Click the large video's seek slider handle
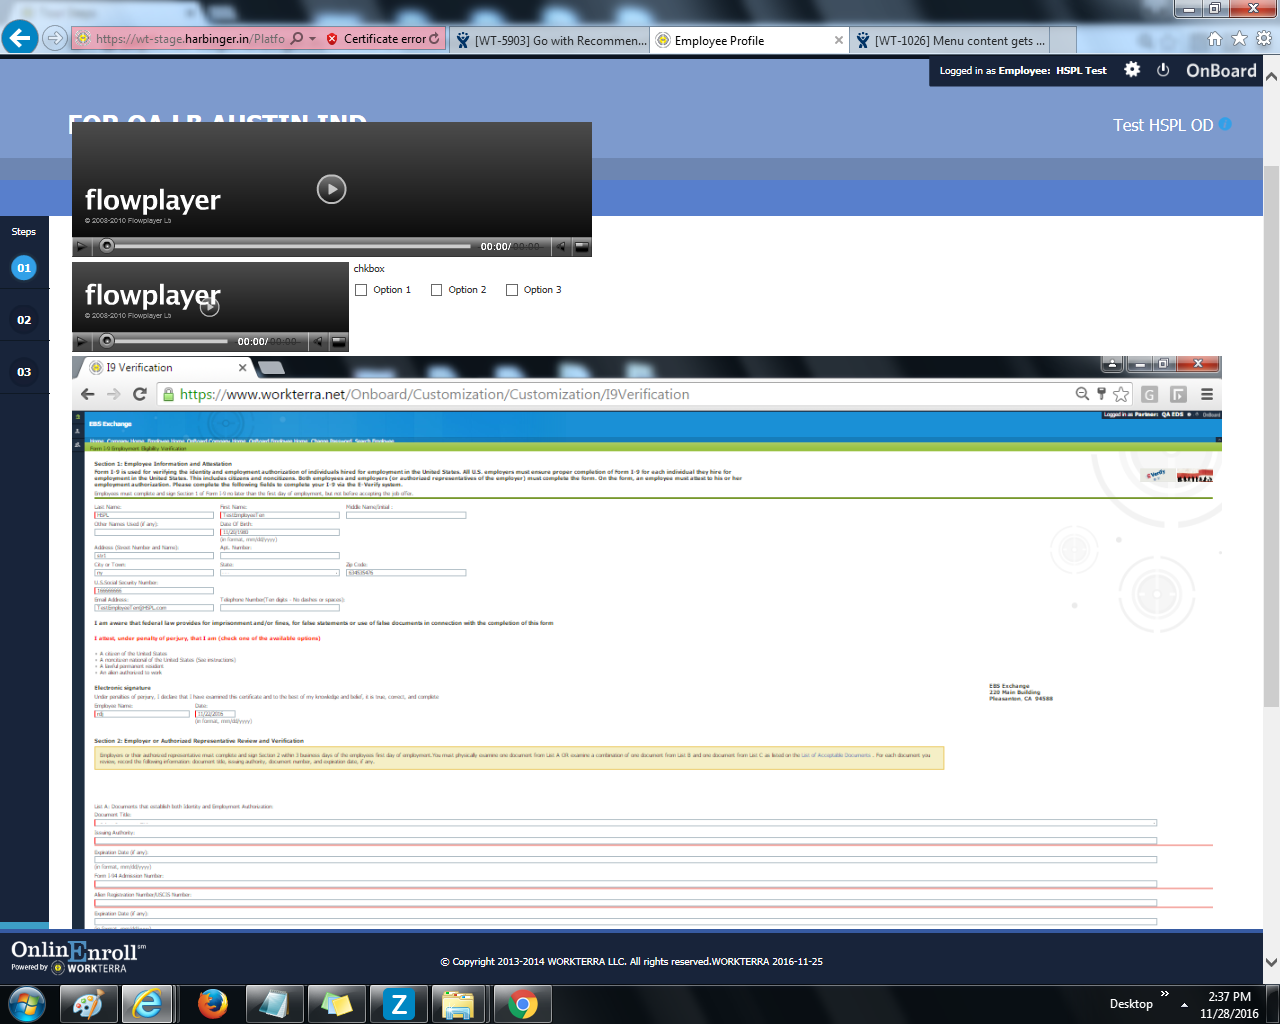This screenshot has height=1024, width=1280. pos(107,246)
